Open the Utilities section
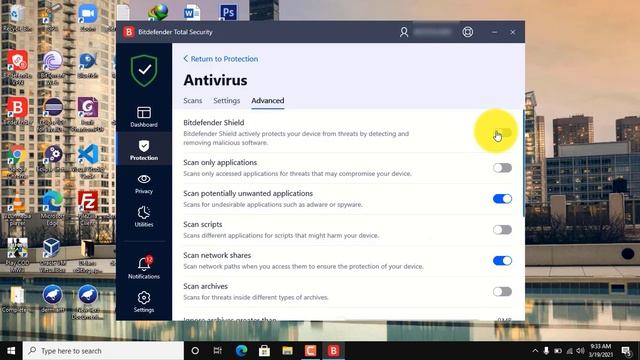 click(x=144, y=216)
